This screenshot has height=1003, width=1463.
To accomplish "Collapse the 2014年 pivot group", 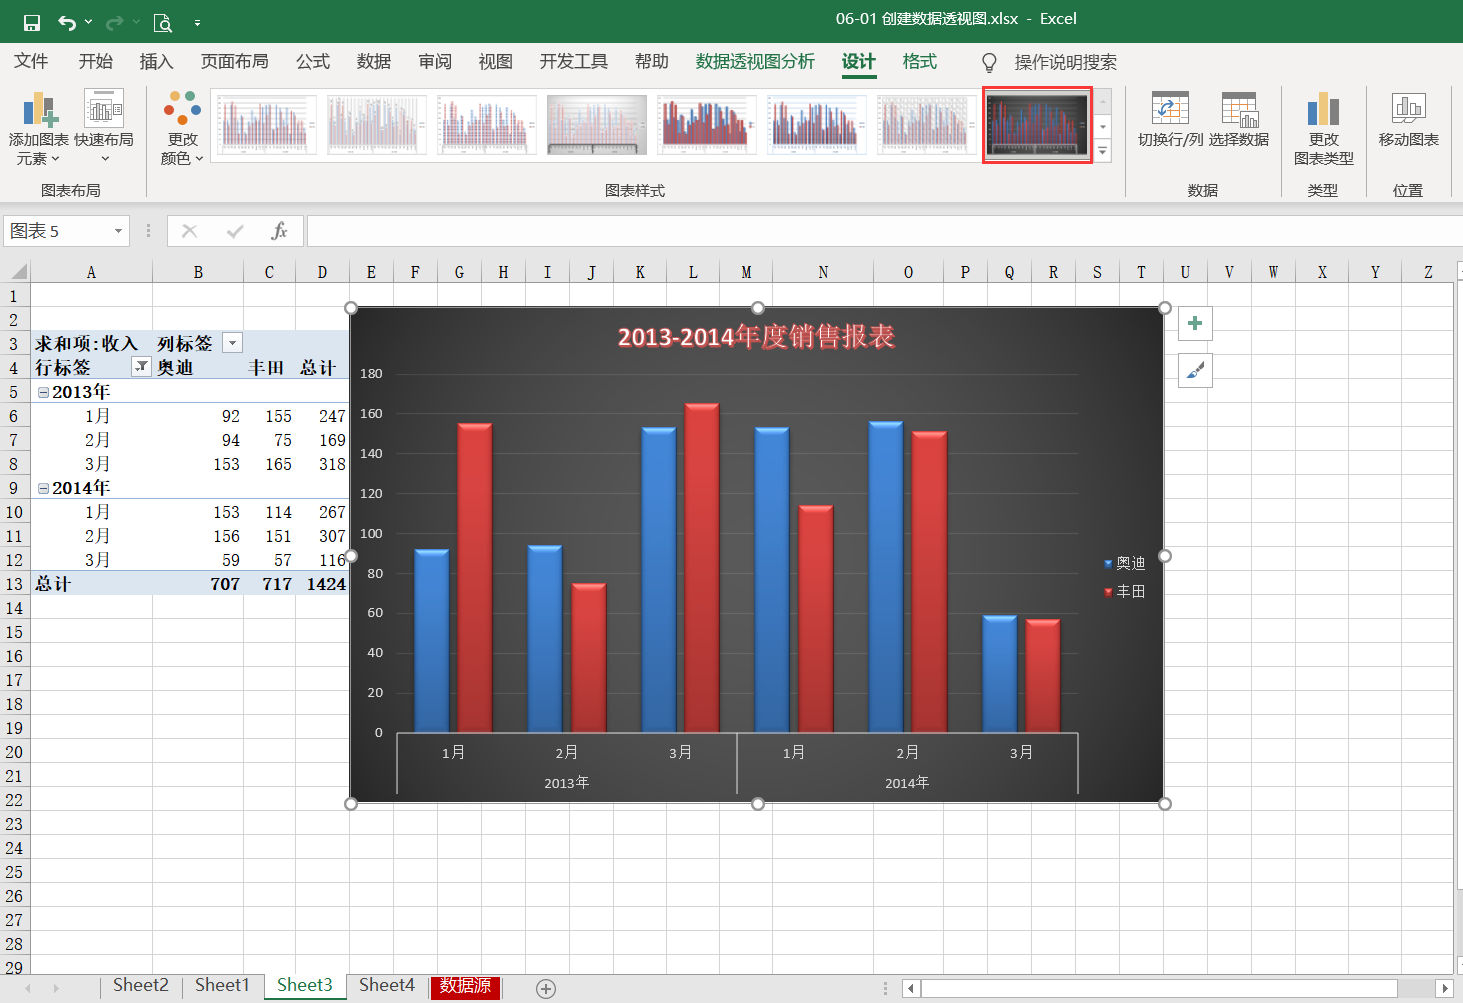I will [x=43, y=488].
